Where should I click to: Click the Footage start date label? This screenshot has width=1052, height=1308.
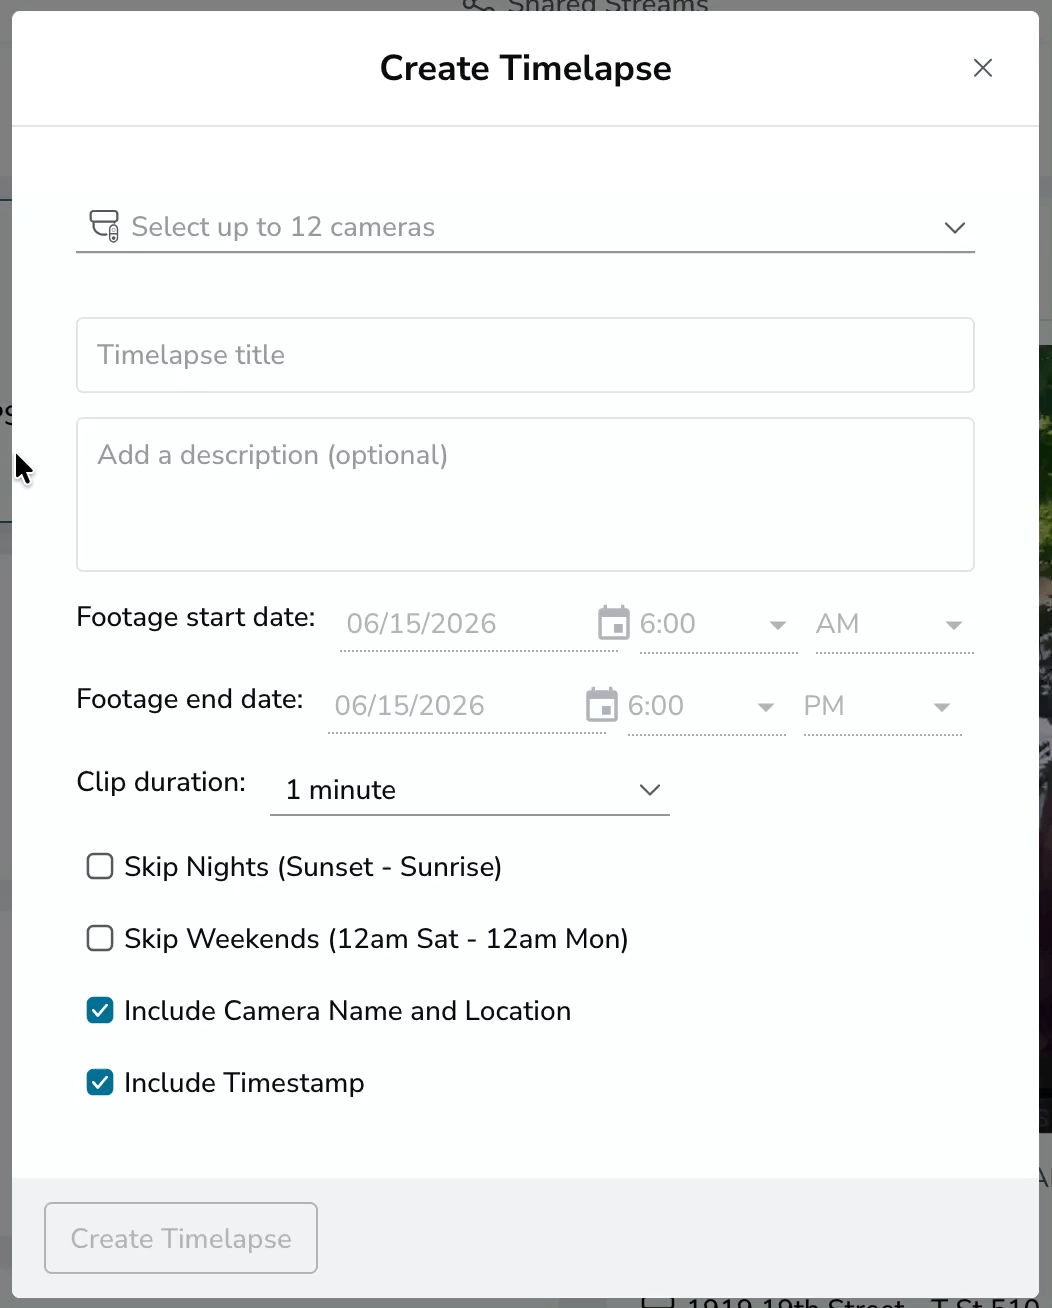196,617
